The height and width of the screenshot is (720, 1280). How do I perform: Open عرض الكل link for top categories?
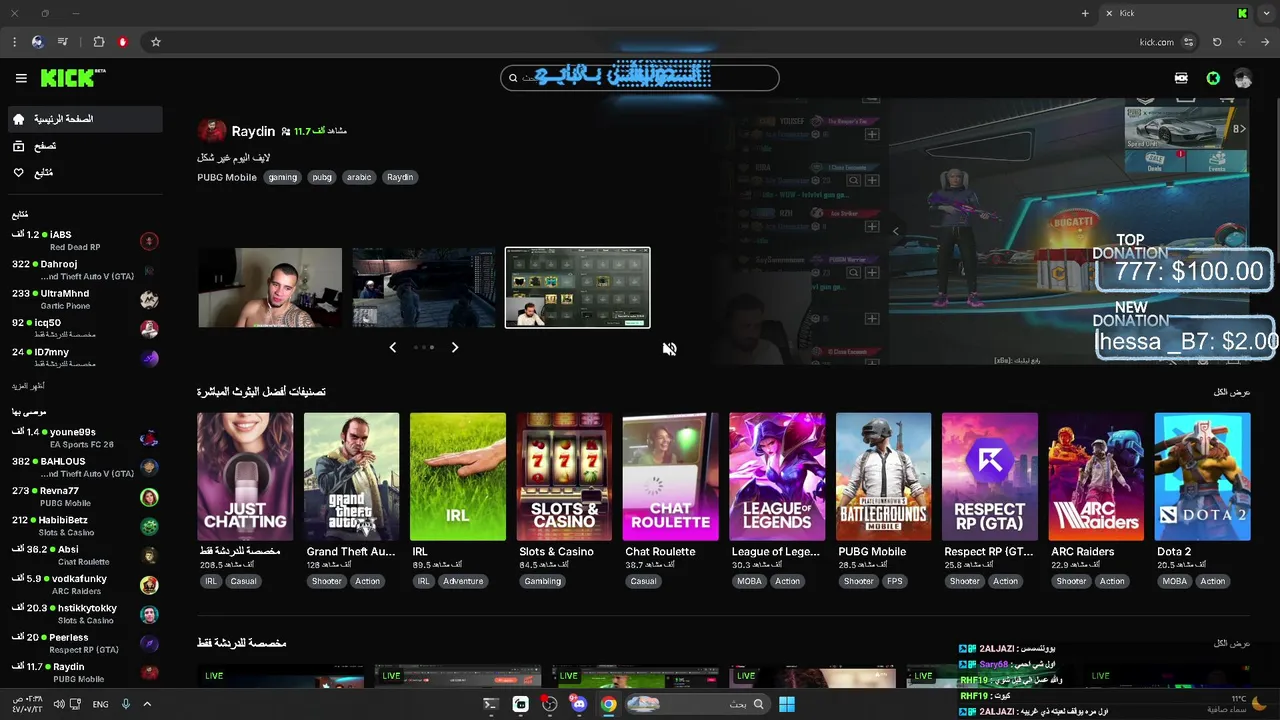pyautogui.click(x=1232, y=392)
